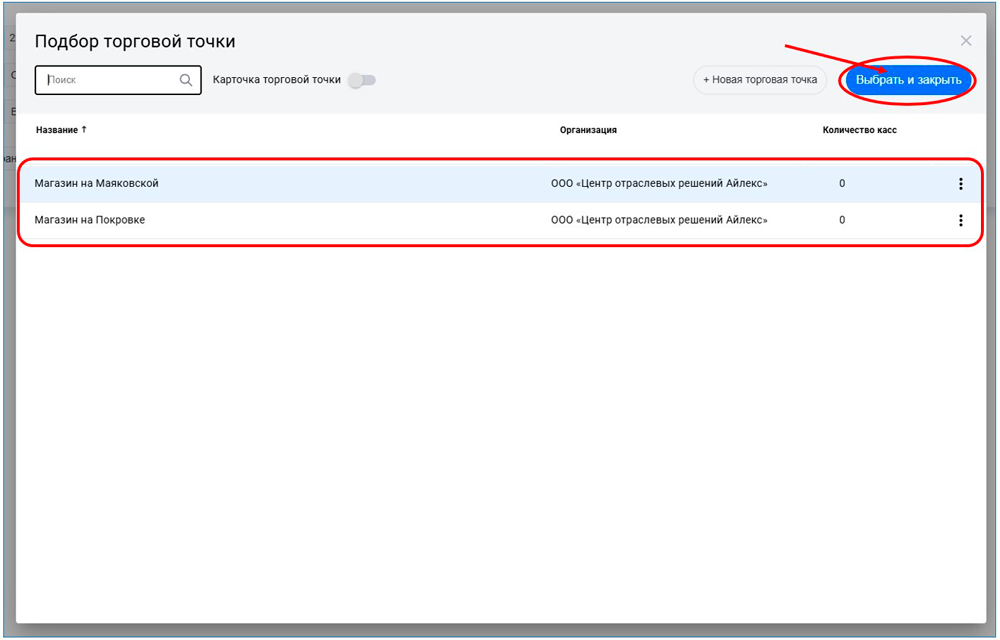
Task: Close the Подбор торговой точки dialog
Action: click(966, 41)
